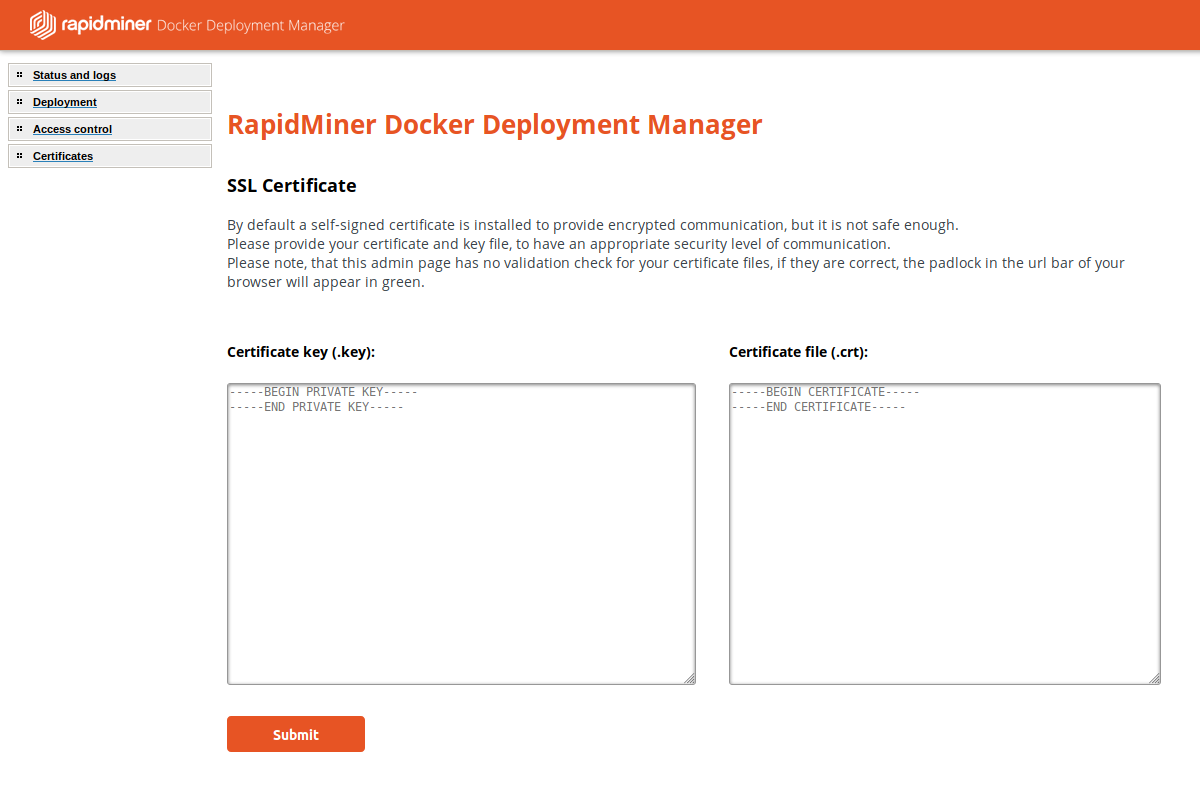Open the Access control menu item

110,129
